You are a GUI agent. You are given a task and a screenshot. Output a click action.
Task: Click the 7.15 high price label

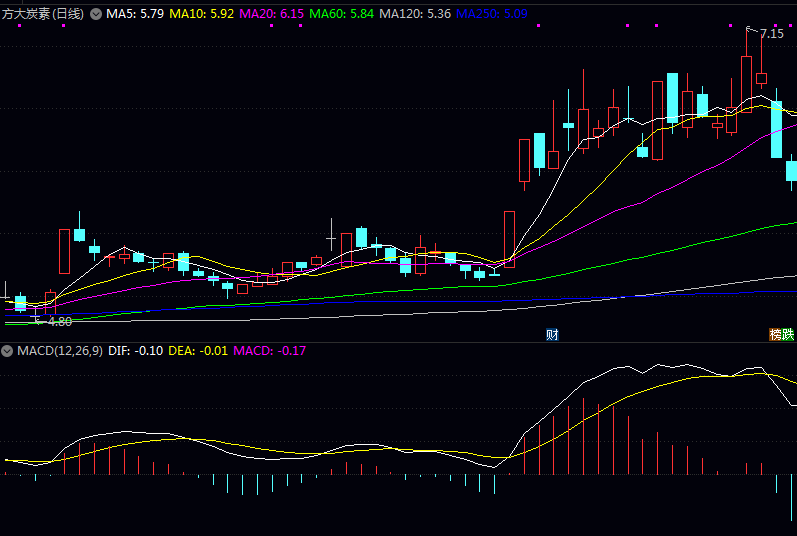pos(772,34)
